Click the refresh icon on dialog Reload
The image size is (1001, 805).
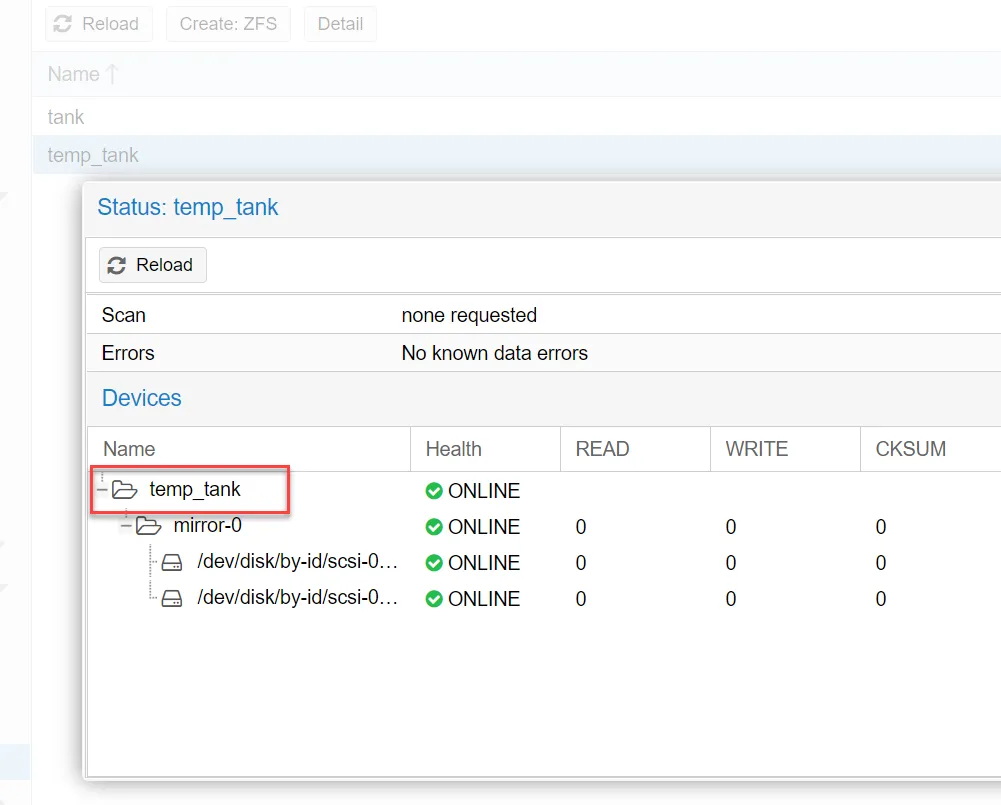click(x=117, y=265)
